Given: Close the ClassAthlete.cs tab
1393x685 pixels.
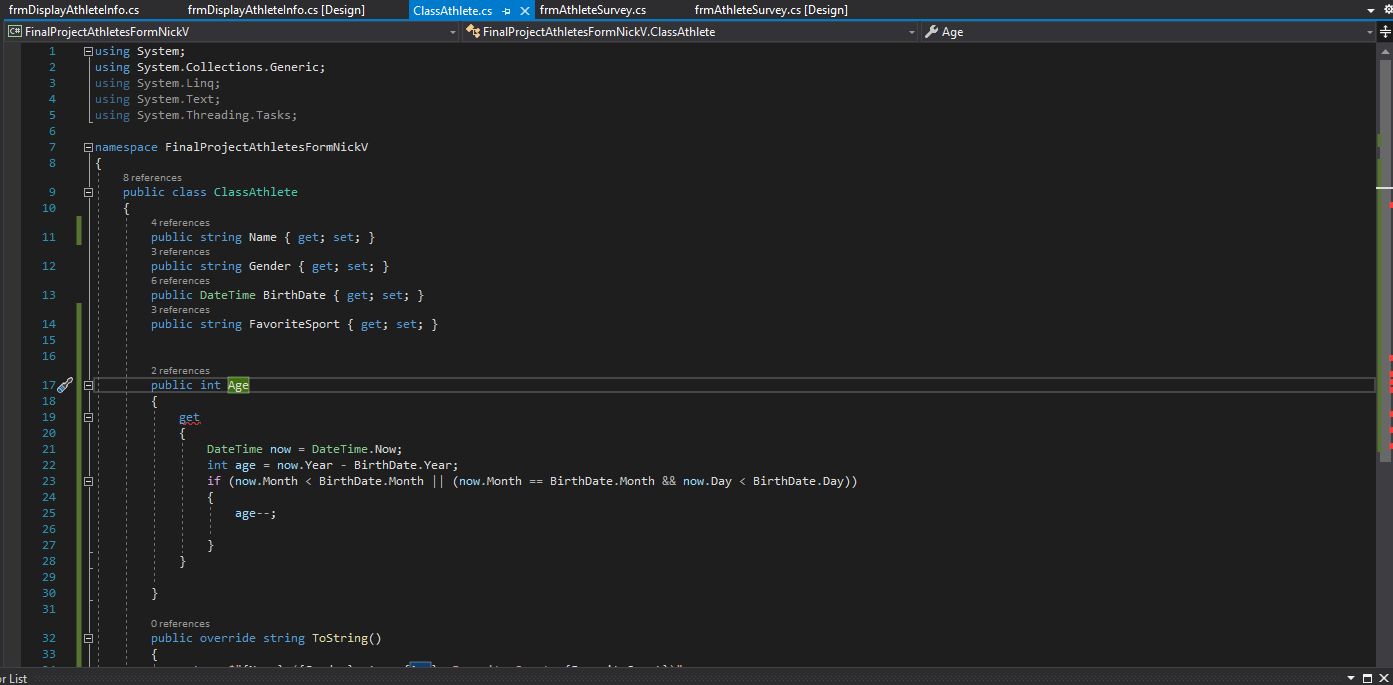Looking at the screenshot, I should 525,11.
